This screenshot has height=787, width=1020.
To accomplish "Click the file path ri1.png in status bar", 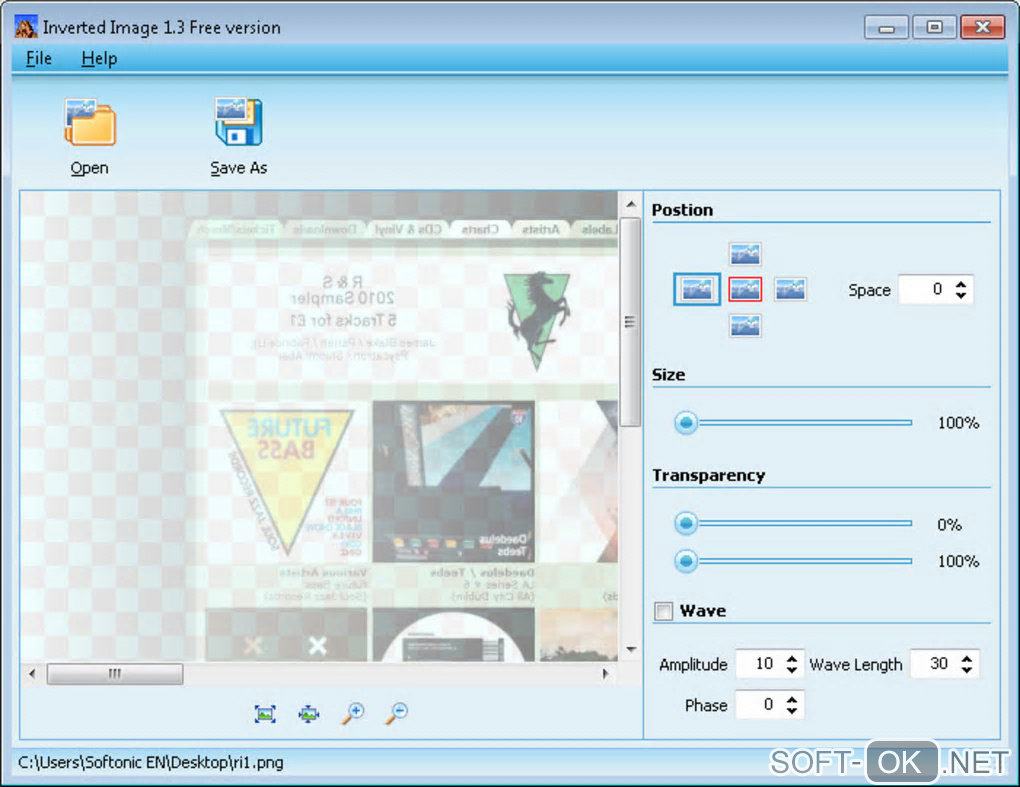I will [x=150, y=762].
